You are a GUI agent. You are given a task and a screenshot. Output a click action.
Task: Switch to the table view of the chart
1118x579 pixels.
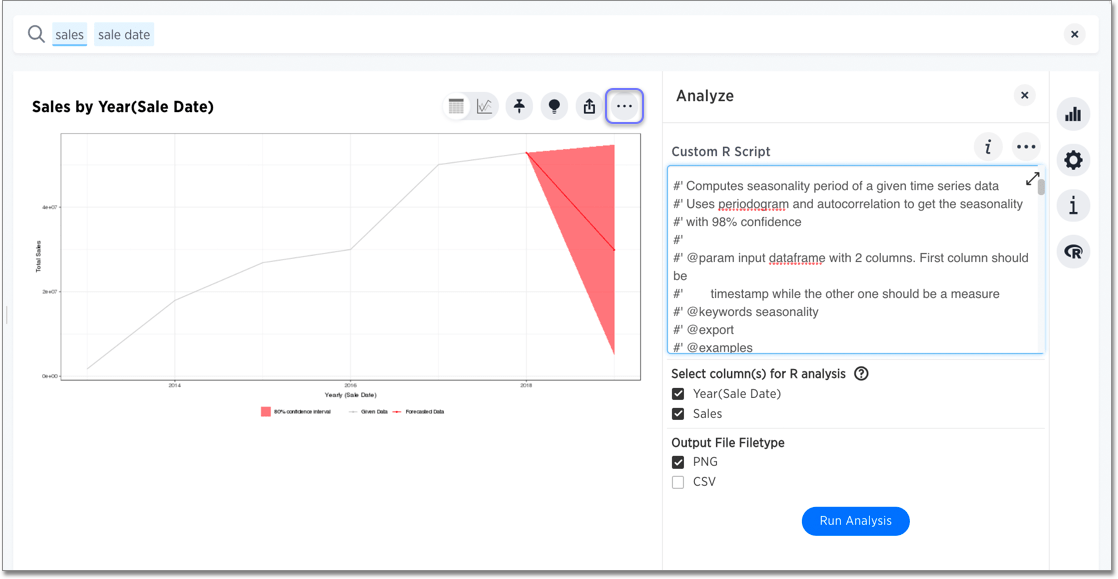click(458, 106)
